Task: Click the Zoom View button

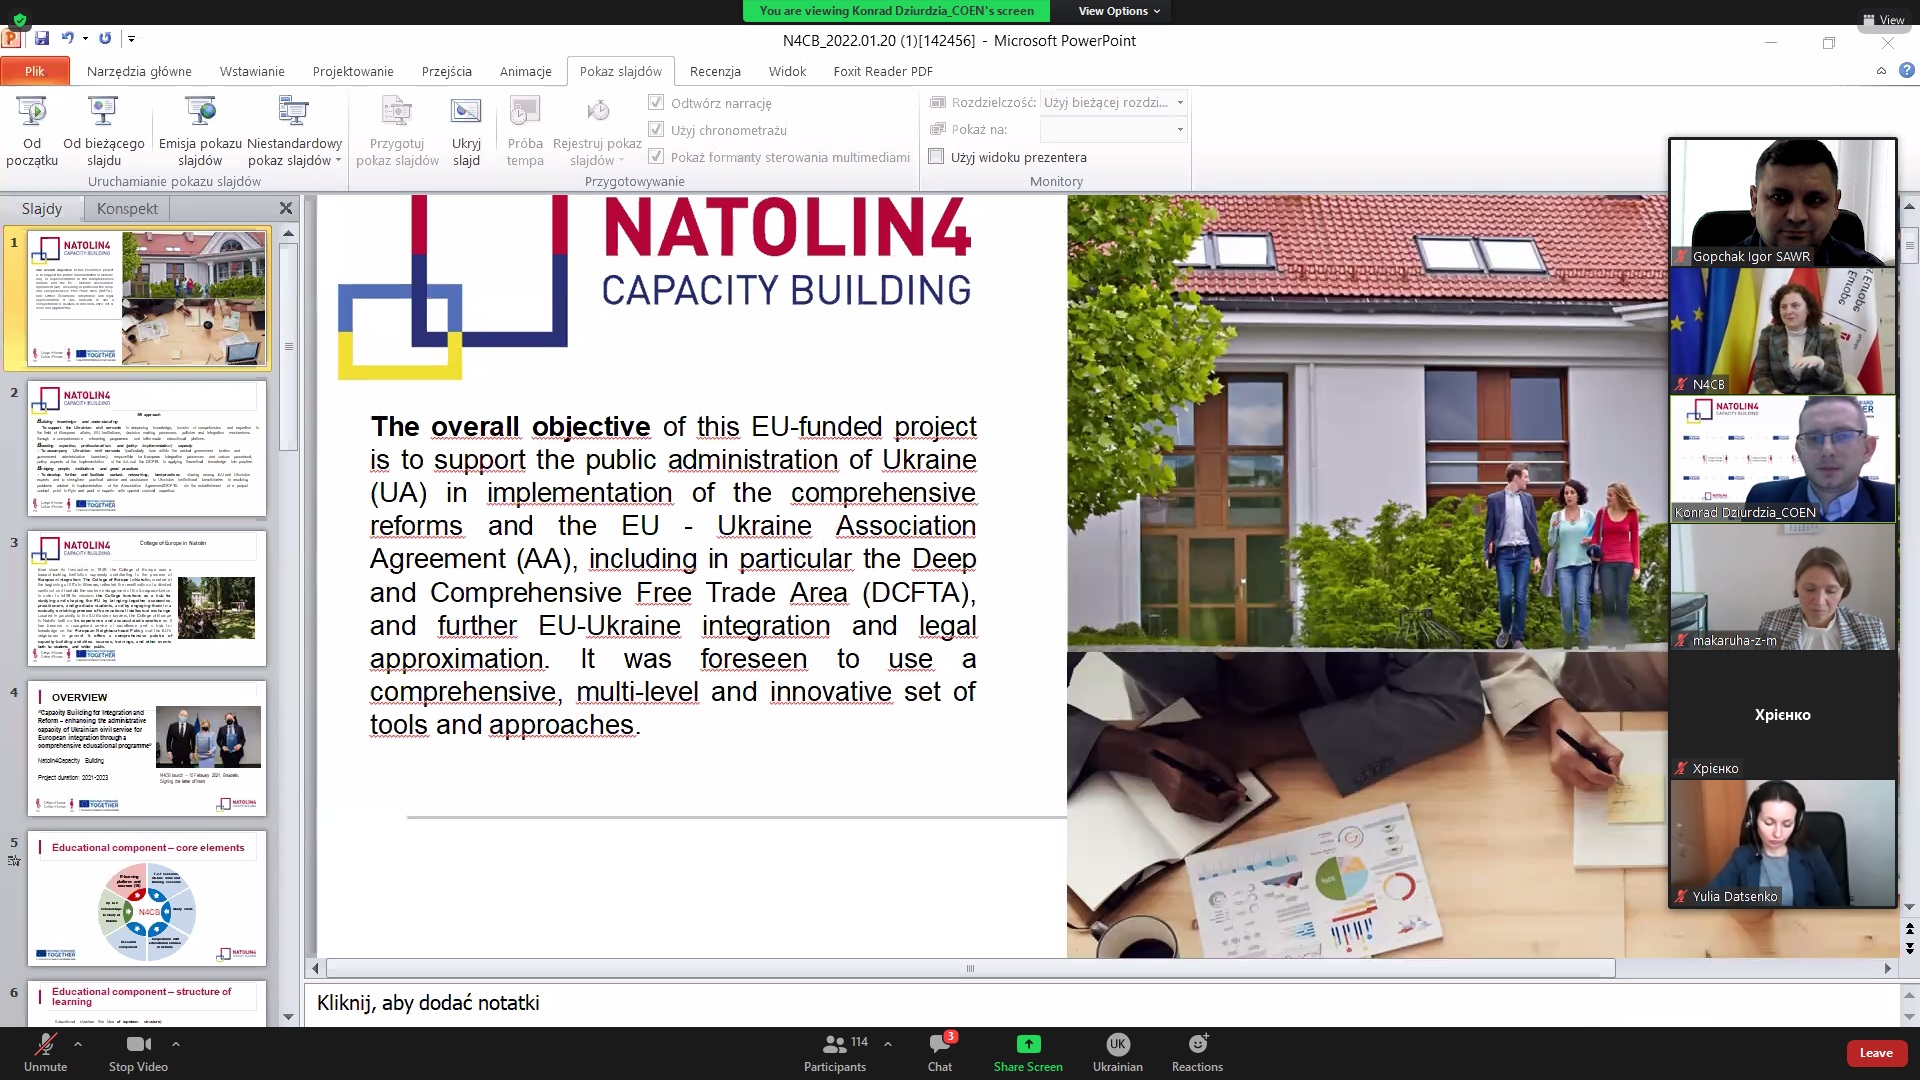Action: [x=1883, y=19]
